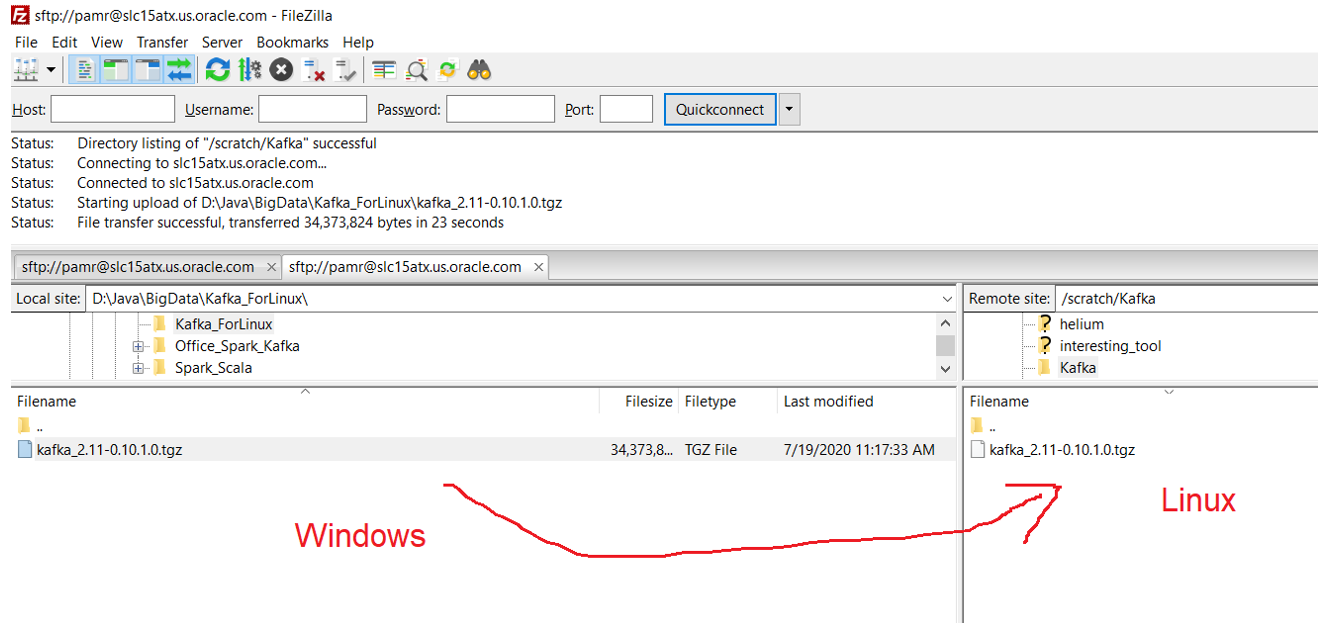The width and height of the screenshot is (1321, 623).
Task: Open the Local site path dropdown
Action: coord(947,298)
